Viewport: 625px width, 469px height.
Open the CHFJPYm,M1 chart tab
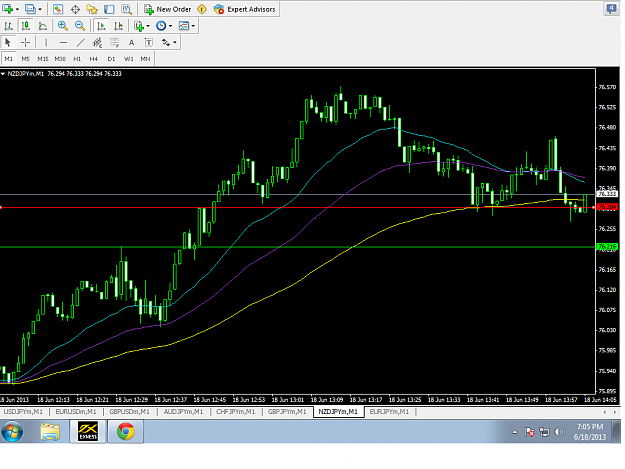235,412
